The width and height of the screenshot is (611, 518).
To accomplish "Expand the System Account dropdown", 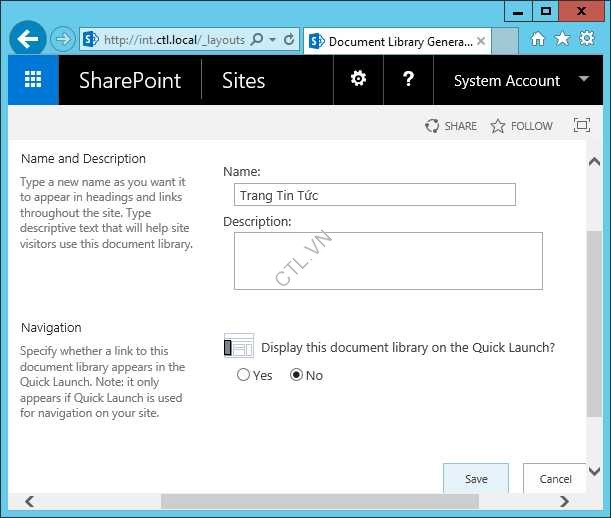I will click(x=584, y=80).
